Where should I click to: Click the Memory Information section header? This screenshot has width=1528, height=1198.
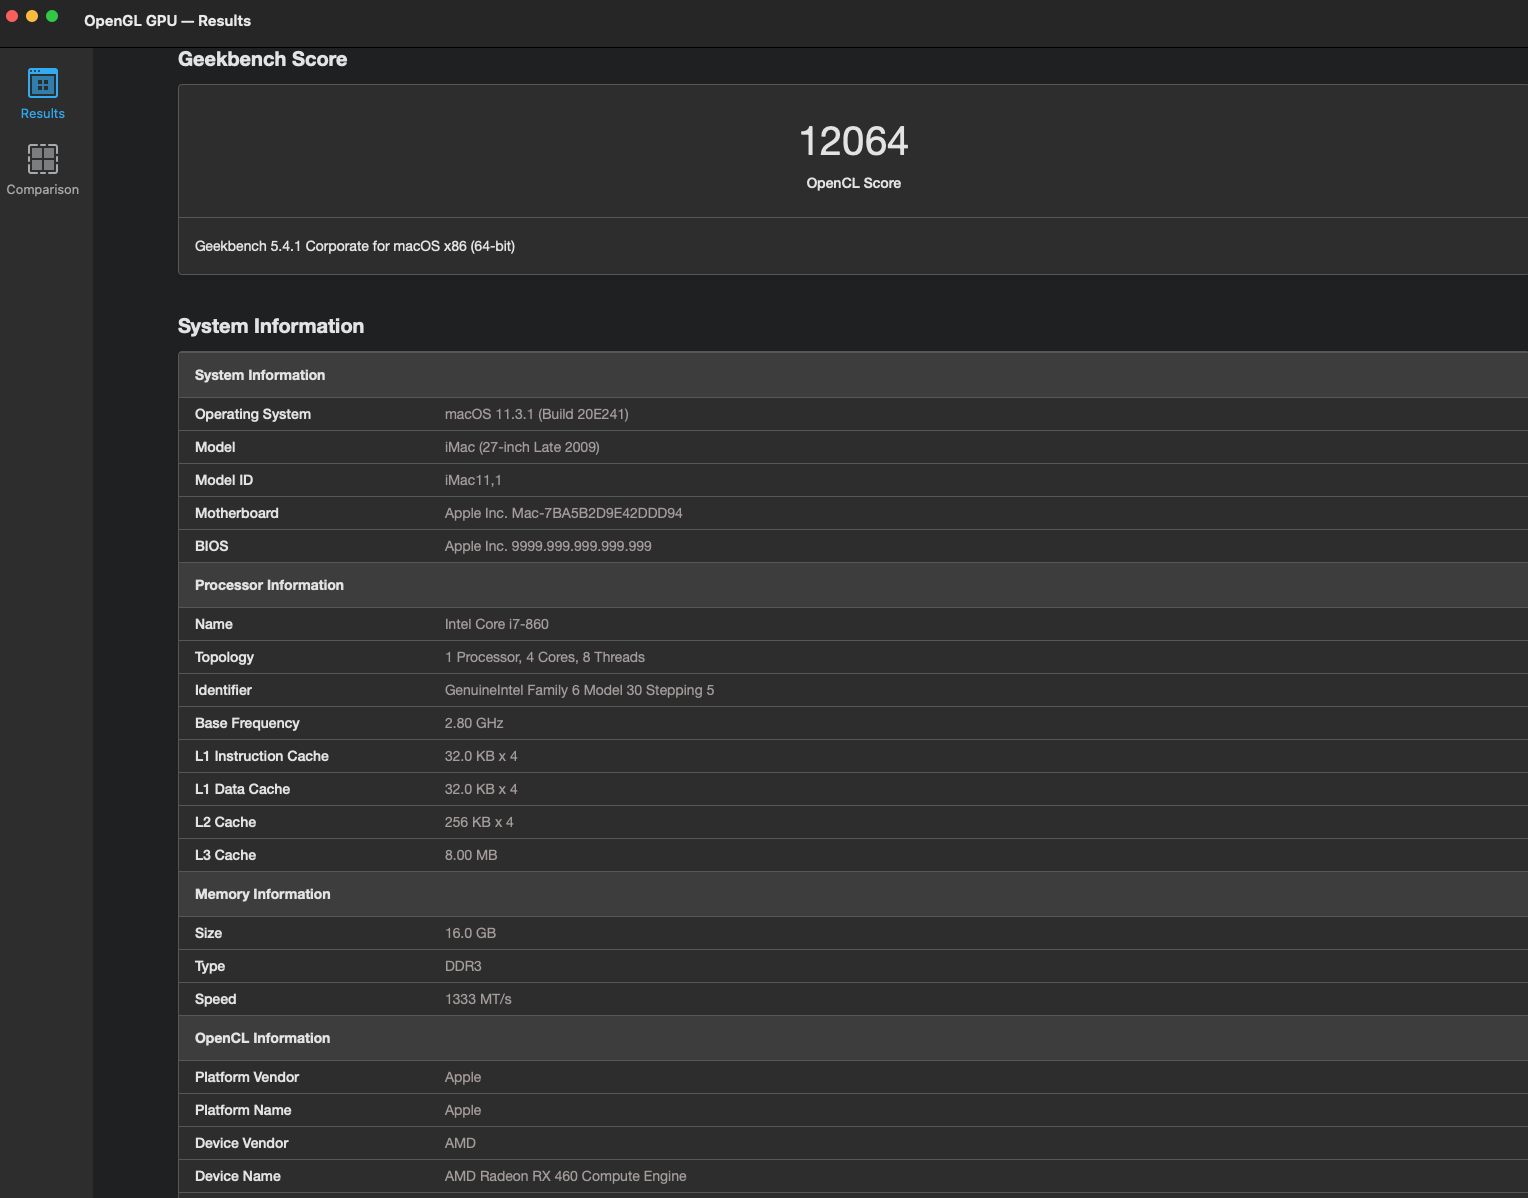262,894
